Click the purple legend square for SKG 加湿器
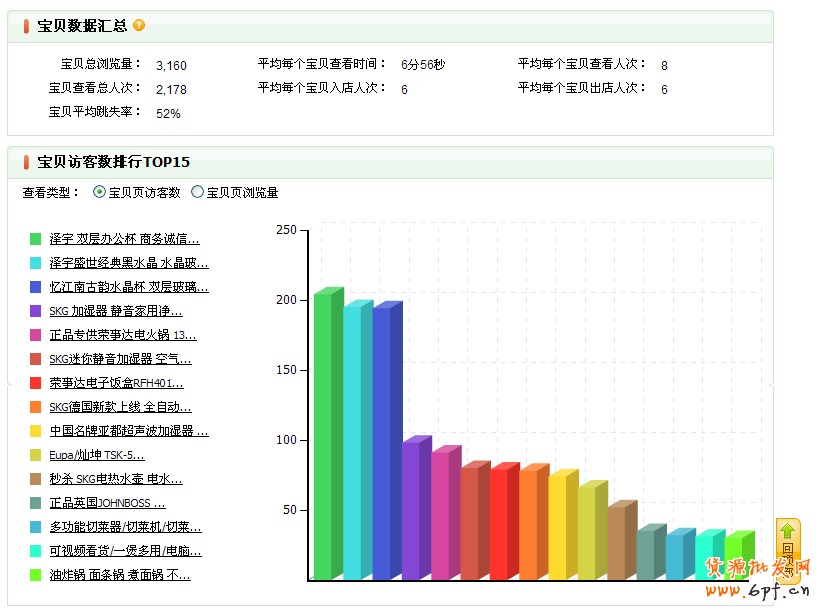 pos(36,311)
